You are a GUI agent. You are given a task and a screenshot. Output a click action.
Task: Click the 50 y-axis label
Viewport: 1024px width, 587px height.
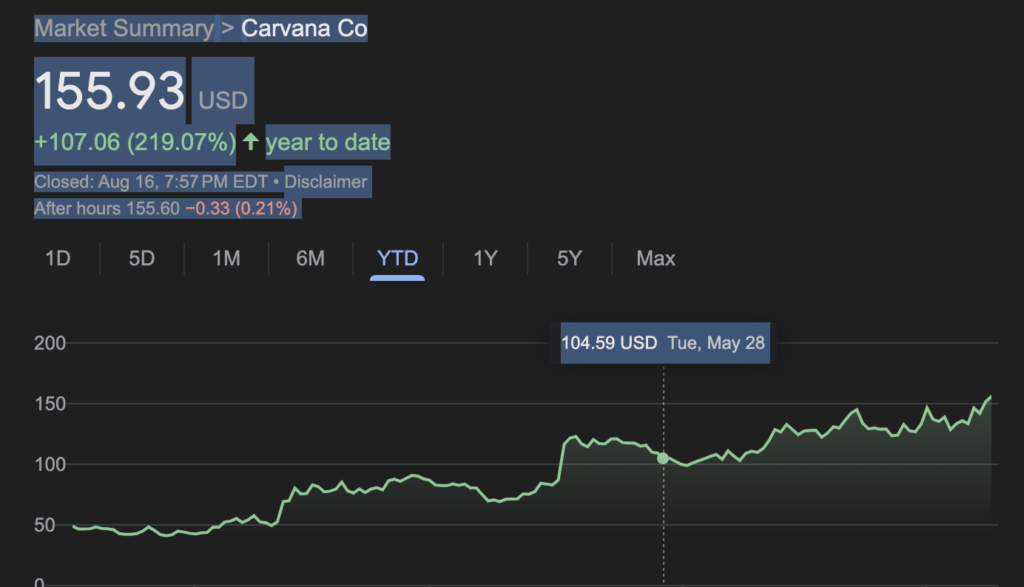point(44,526)
